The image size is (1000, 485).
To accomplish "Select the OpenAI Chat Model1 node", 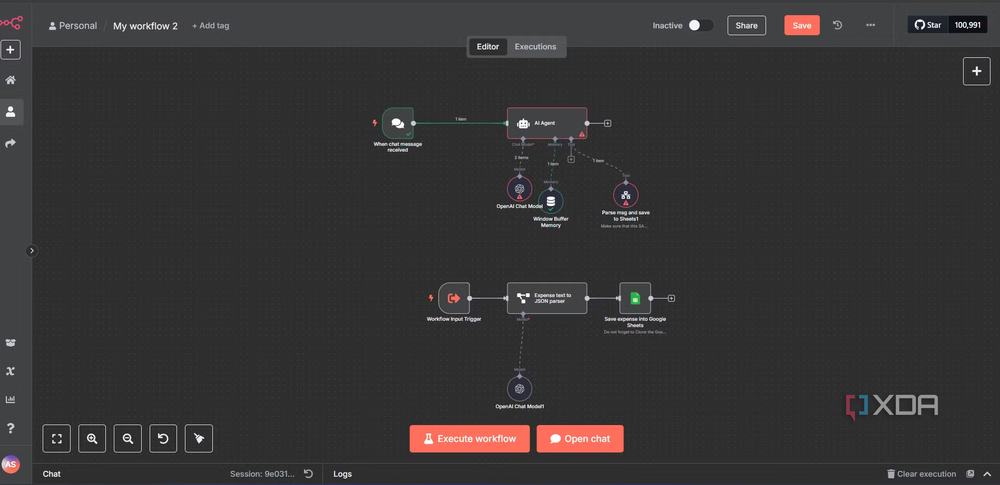I will 520,389.
